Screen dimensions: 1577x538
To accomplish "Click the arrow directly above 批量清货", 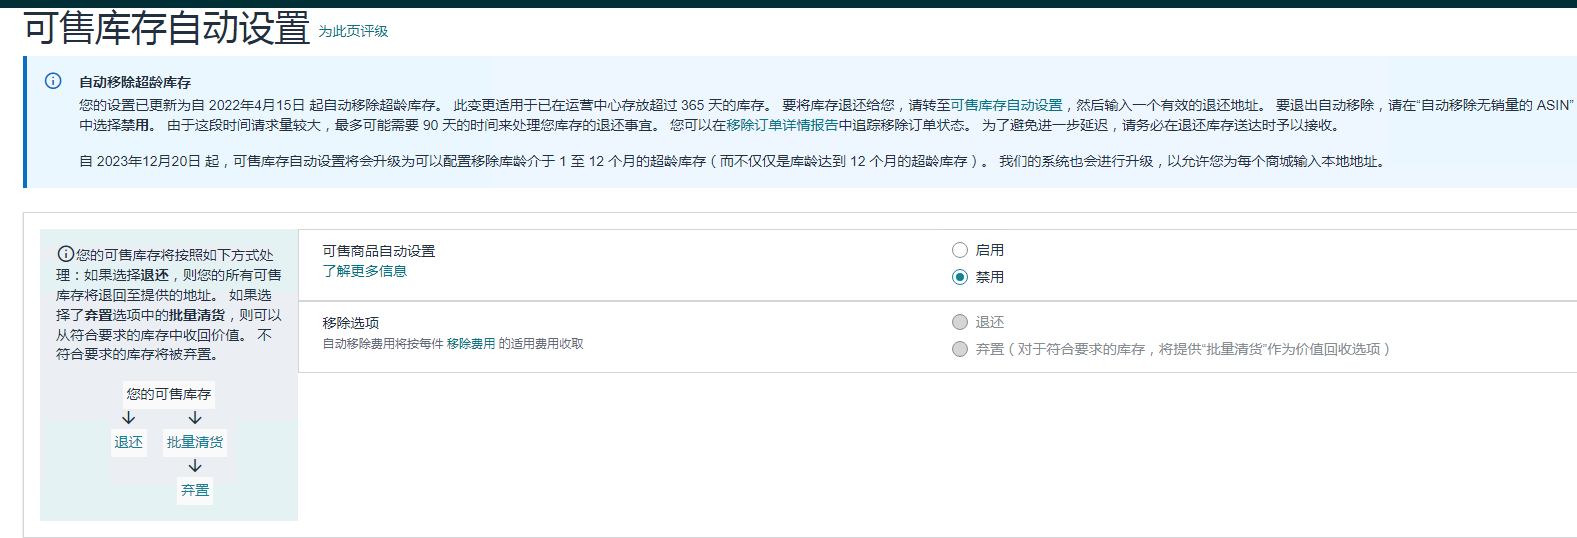I will pyautogui.click(x=195, y=418).
